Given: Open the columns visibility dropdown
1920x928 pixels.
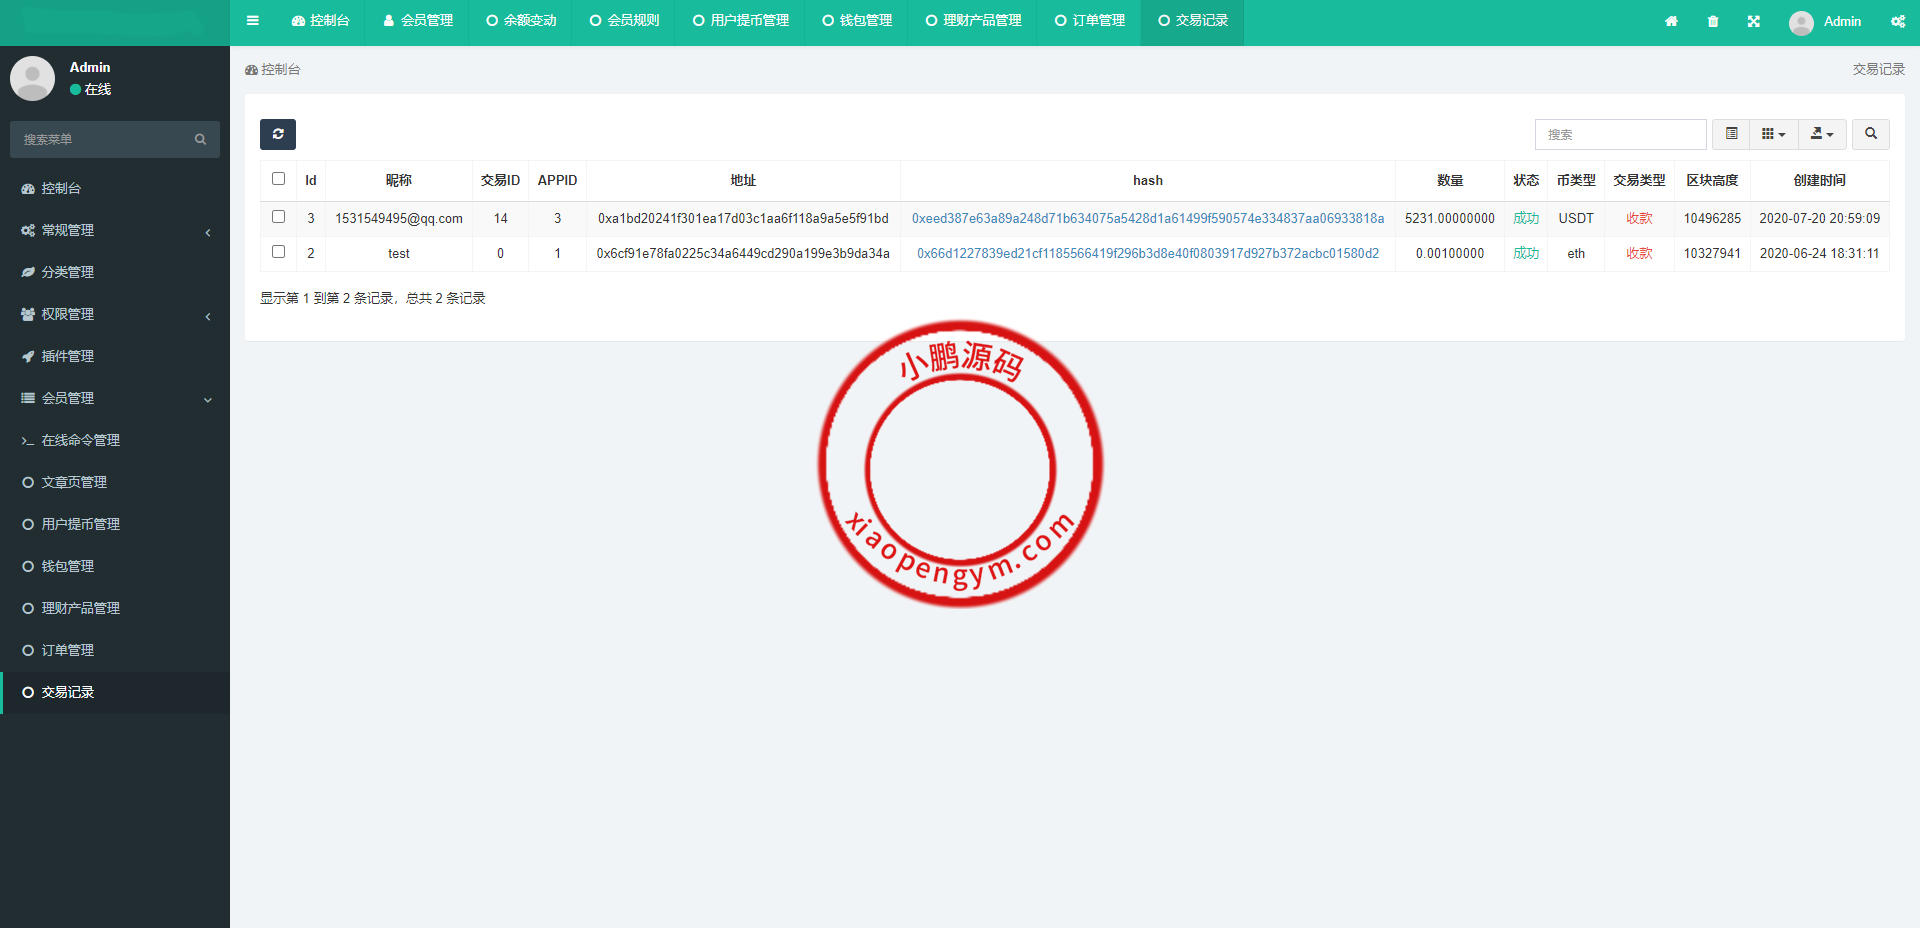Looking at the screenshot, I should pos(1773,134).
